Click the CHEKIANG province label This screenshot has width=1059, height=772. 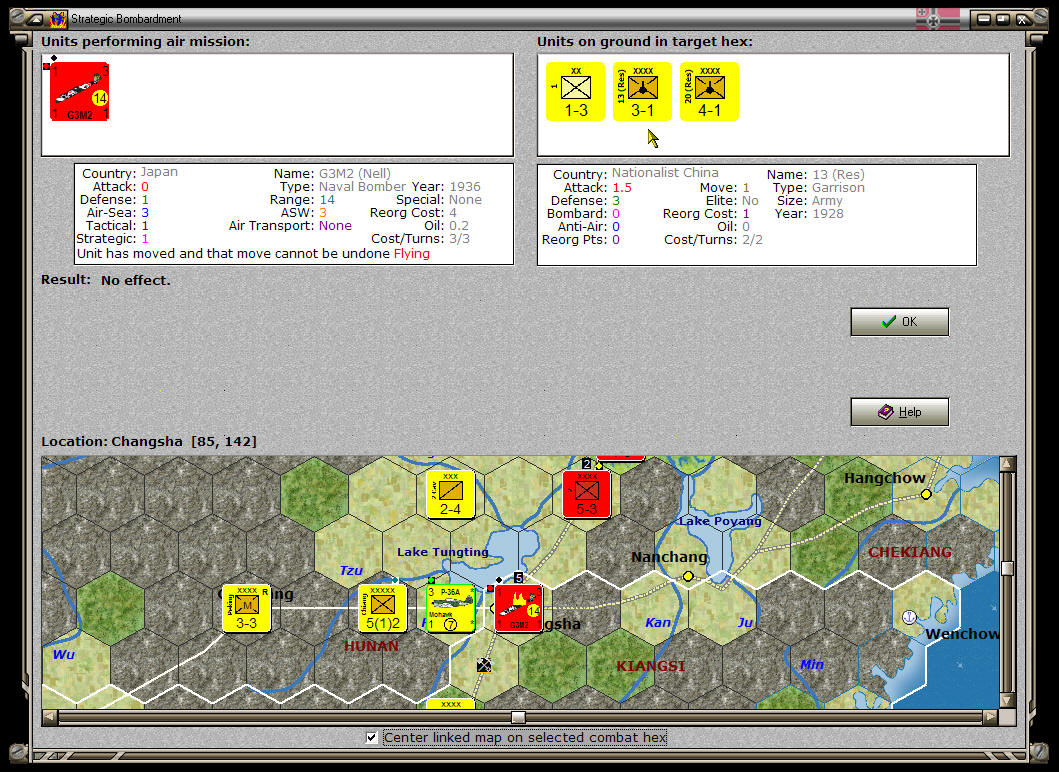point(910,552)
